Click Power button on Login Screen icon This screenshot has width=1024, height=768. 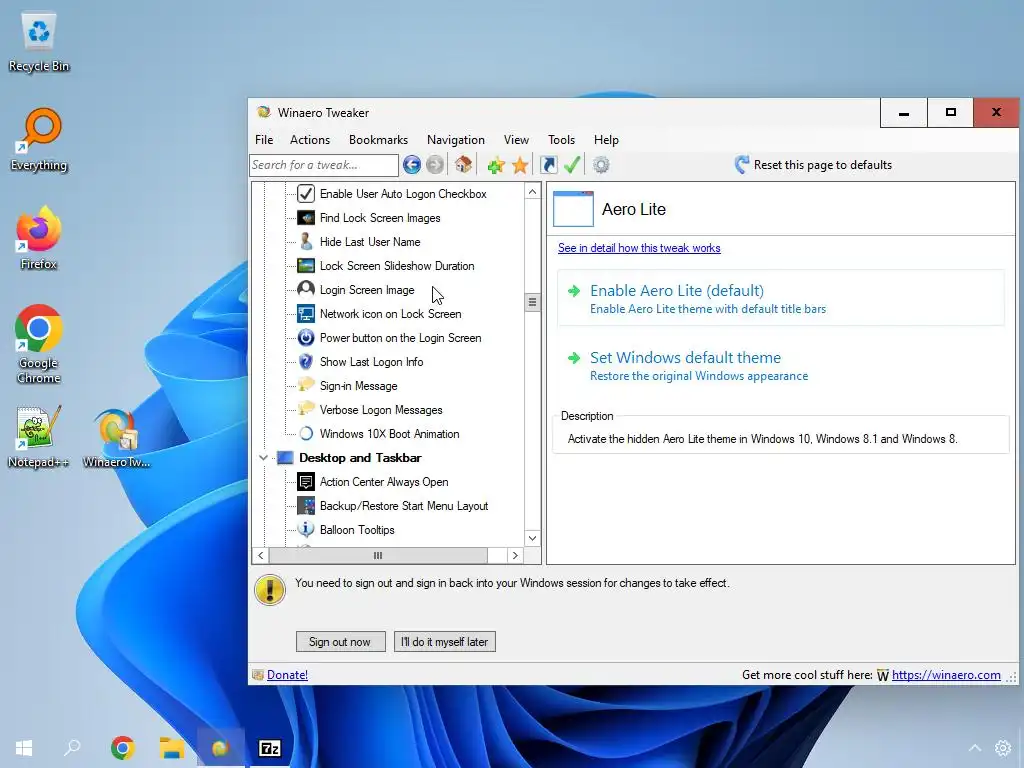click(306, 338)
